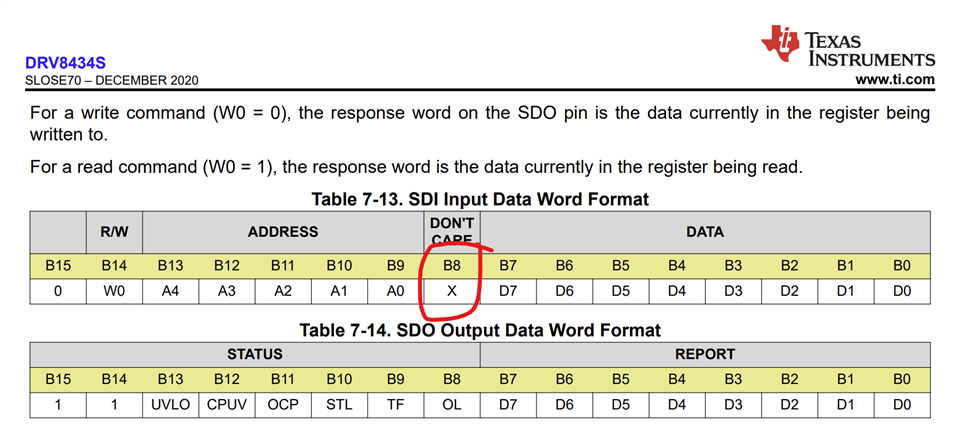This screenshot has width=960, height=426.
Task: Select the W0 cell in SDI table
Action: tap(114, 291)
